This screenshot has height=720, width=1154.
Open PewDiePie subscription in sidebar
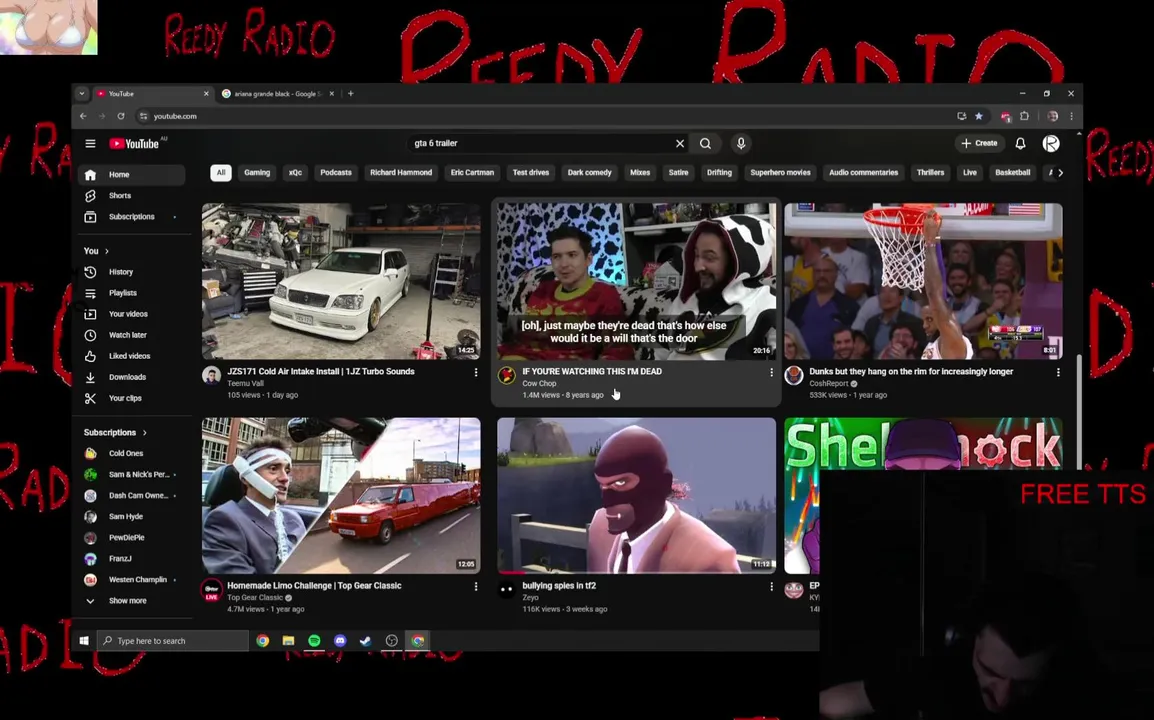point(132,537)
